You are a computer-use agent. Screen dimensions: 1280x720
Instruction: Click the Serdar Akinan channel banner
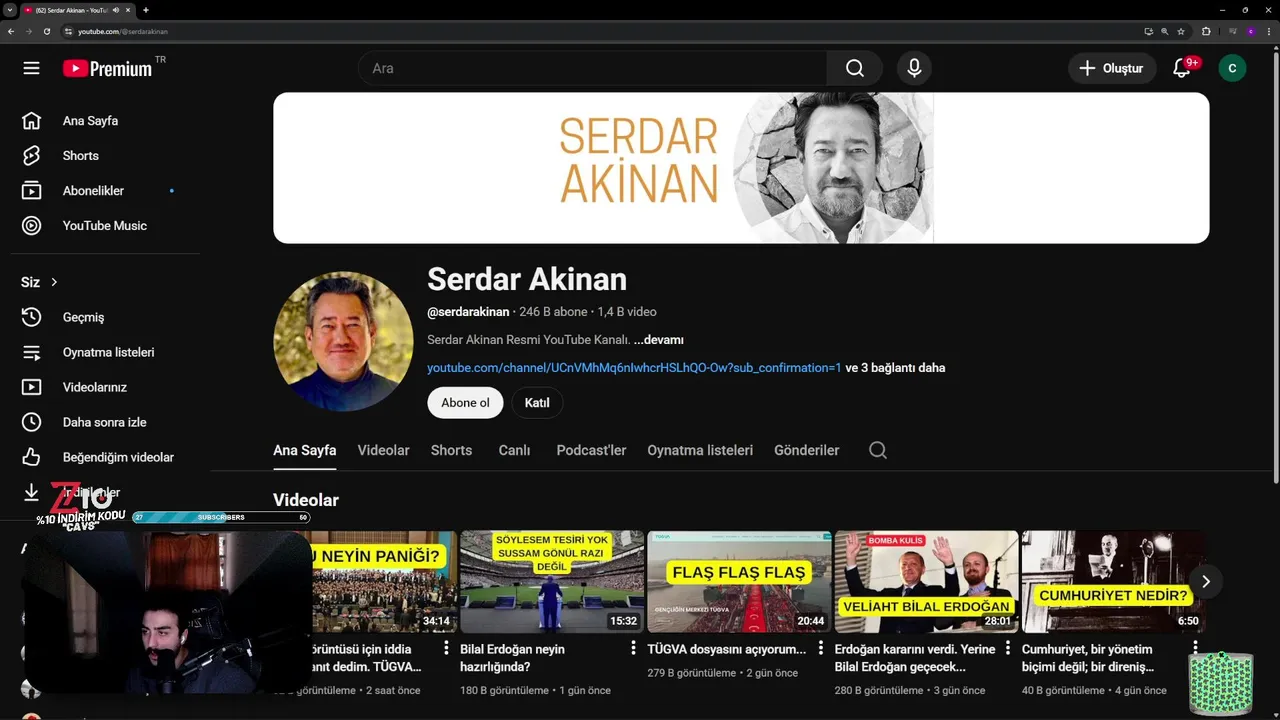741,168
